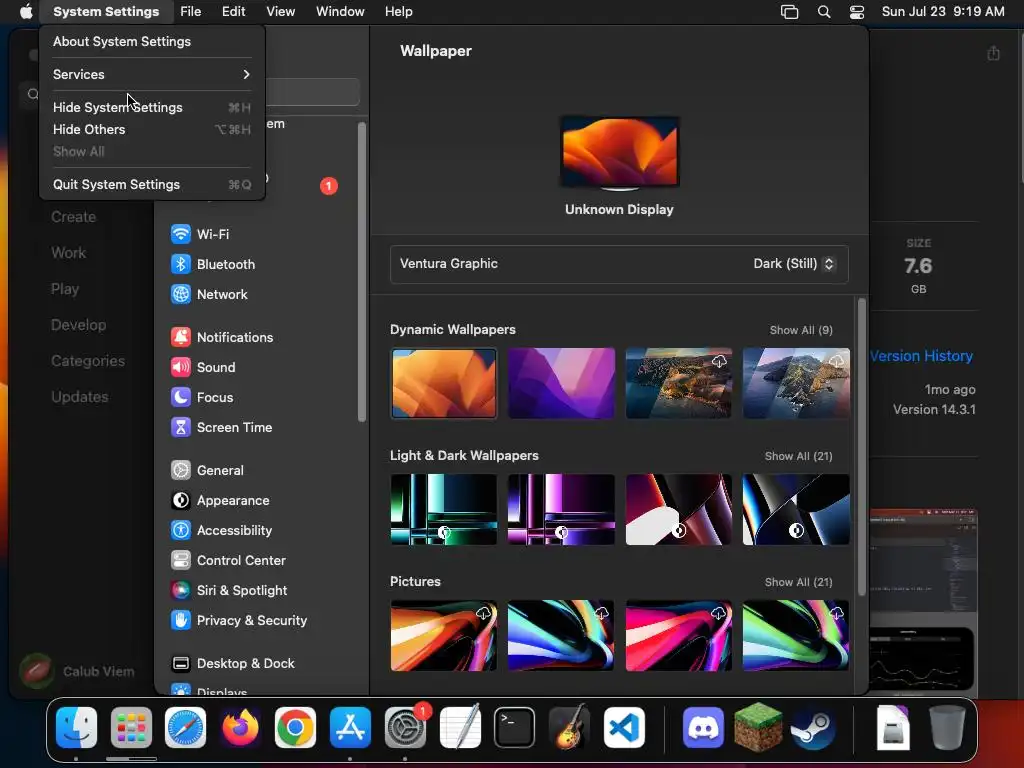Select the purple Monterey dynamic wallpaper

tap(562, 383)
